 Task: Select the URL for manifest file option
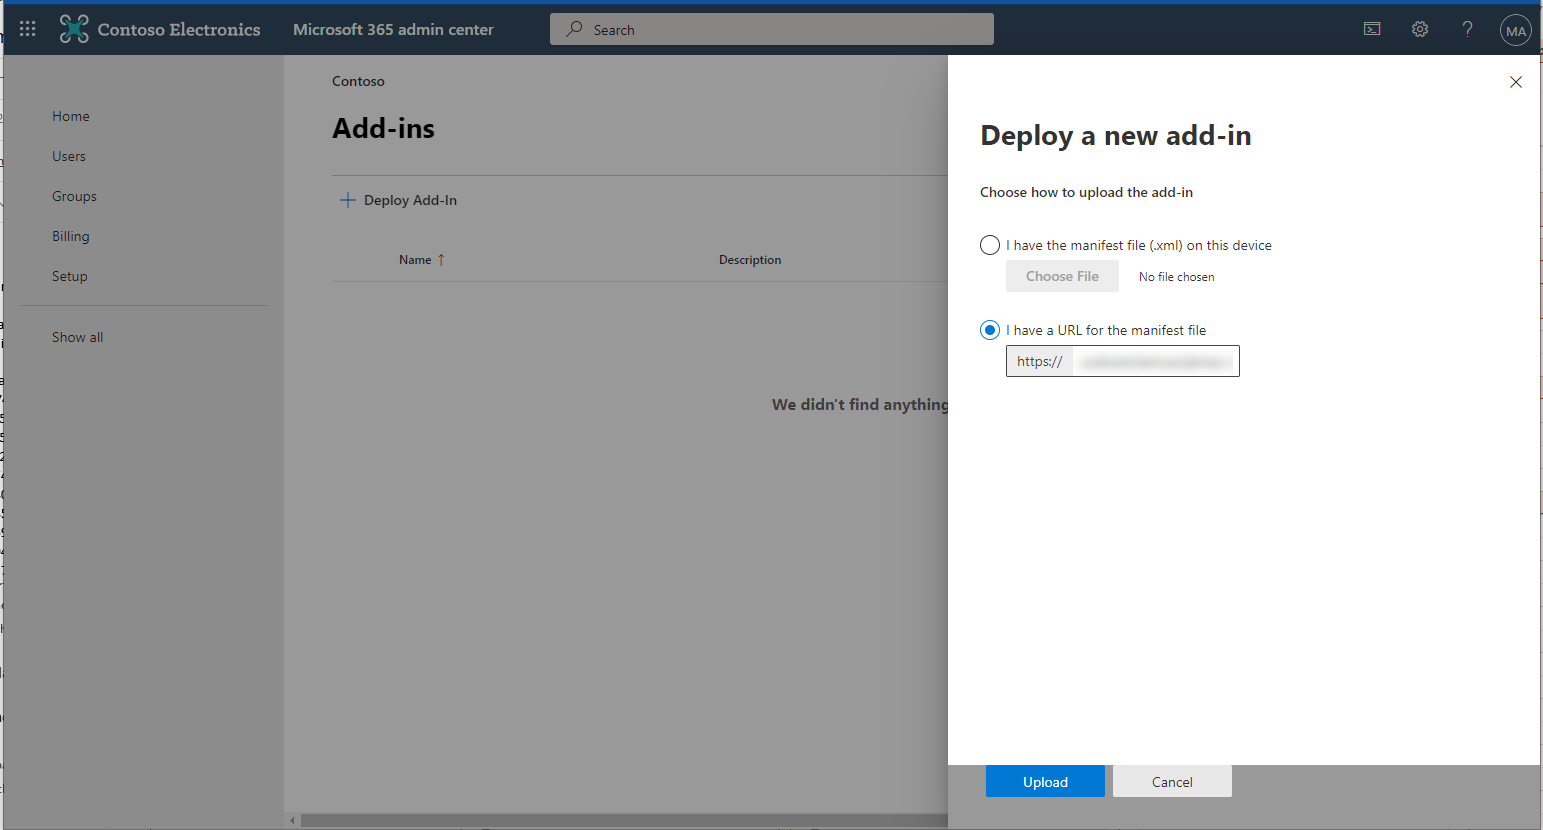tap(990, 330)
